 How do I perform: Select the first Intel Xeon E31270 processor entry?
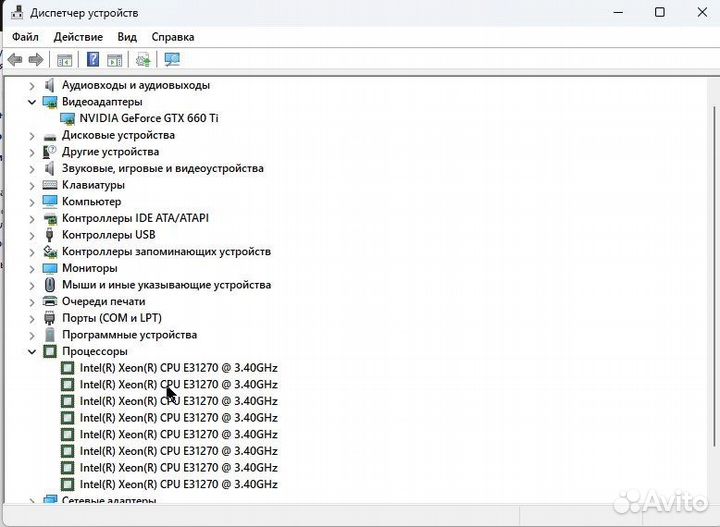pyautogui.click(x=178, y=368)
